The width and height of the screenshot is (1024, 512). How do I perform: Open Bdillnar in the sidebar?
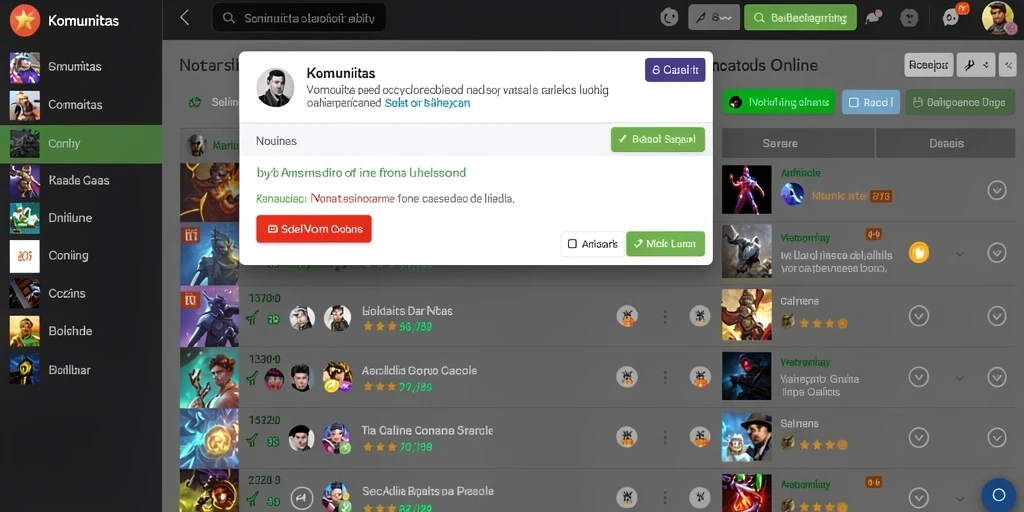(81, 370)
